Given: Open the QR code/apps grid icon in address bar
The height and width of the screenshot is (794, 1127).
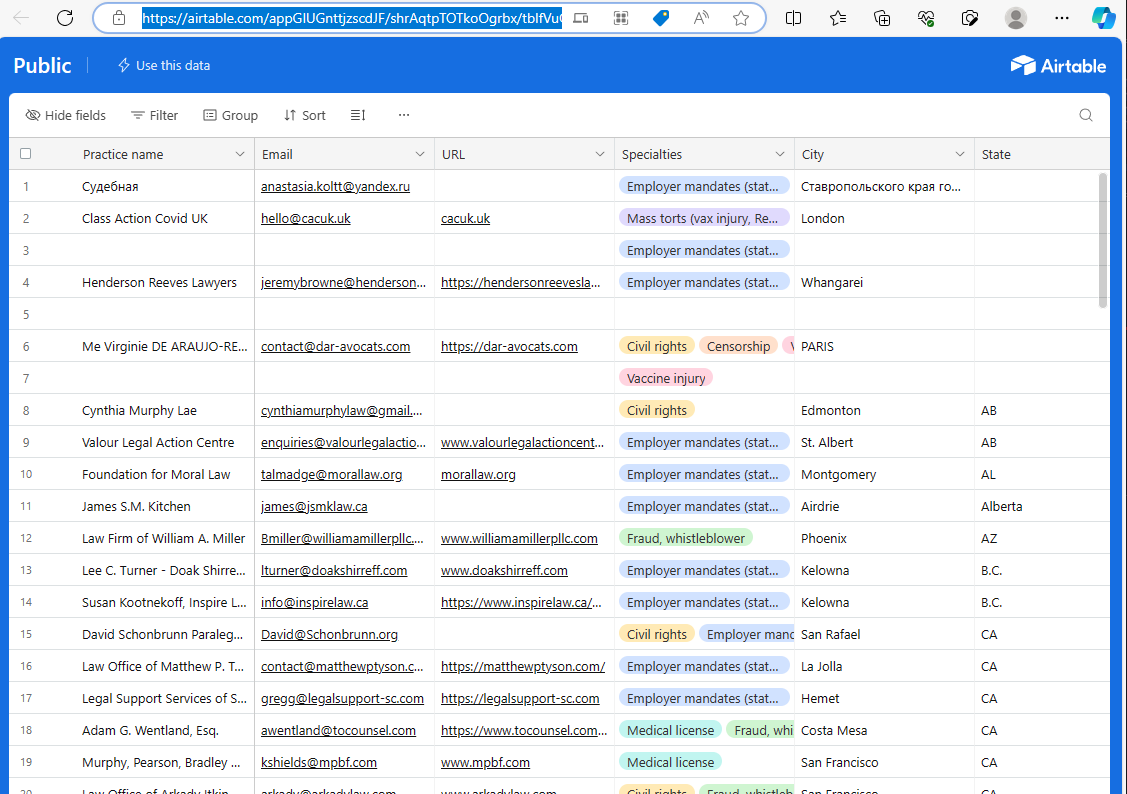Looking at the screenshot, I should (621, 18).
